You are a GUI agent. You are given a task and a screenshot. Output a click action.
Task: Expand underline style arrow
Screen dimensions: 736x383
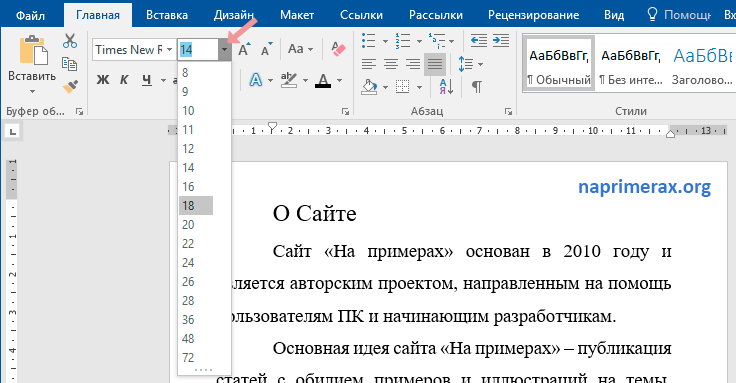tap(163, 80)
